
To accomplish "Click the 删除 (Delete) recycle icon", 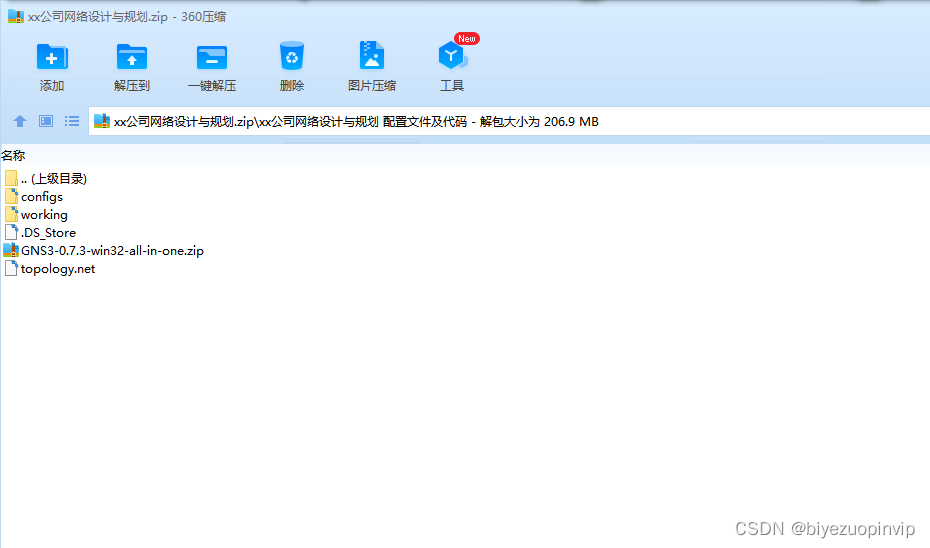I will click(292, 56).
